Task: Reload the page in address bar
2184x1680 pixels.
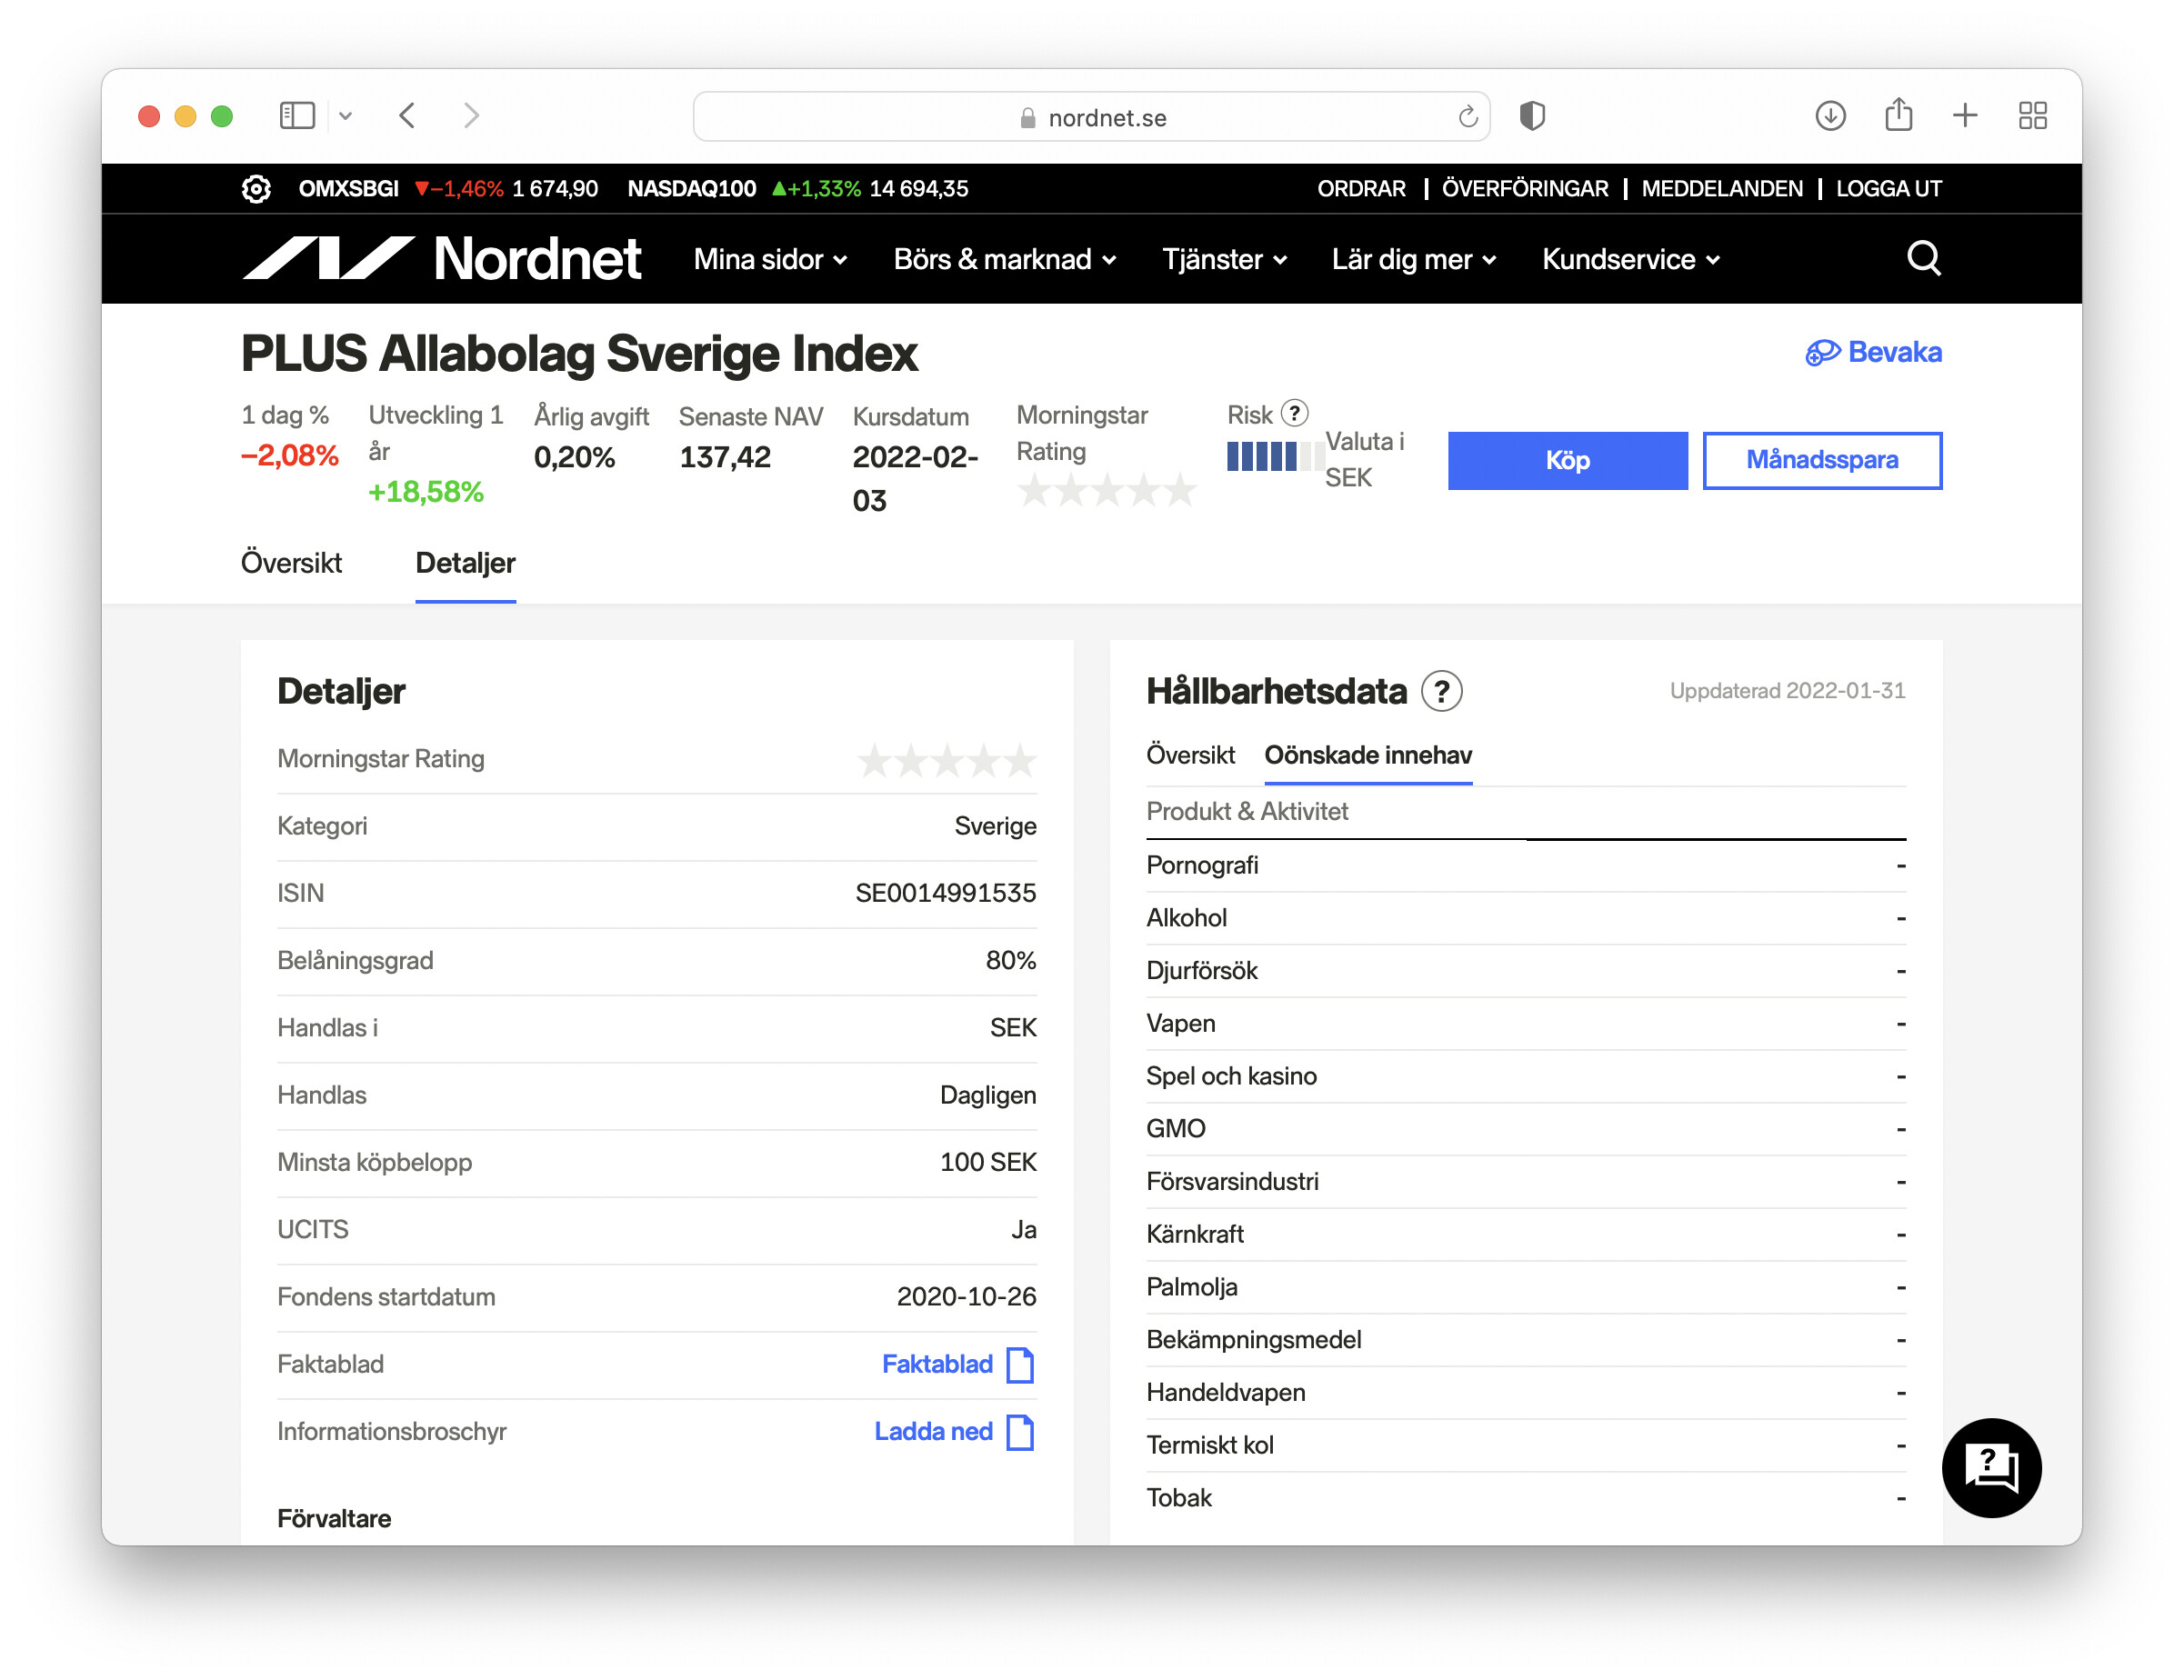Action: (1467, 117)
